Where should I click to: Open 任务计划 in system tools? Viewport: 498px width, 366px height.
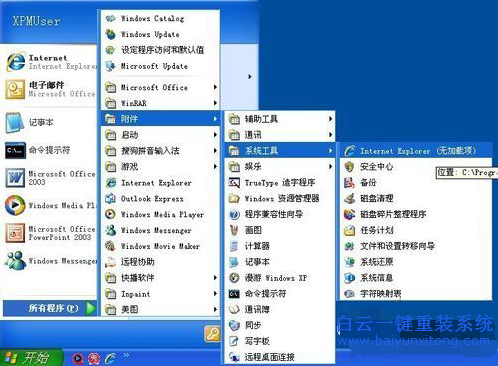[416, 230]
